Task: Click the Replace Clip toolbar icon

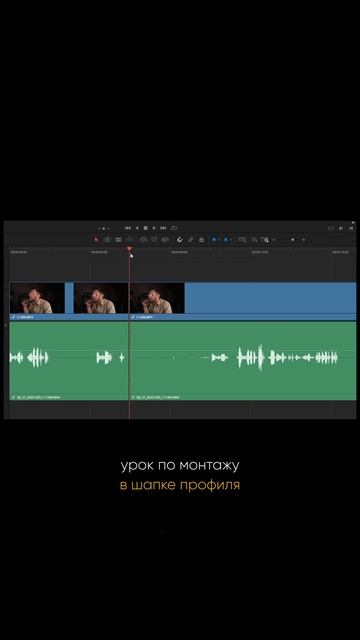Action: pyautogui.click(x=165, y=240)
